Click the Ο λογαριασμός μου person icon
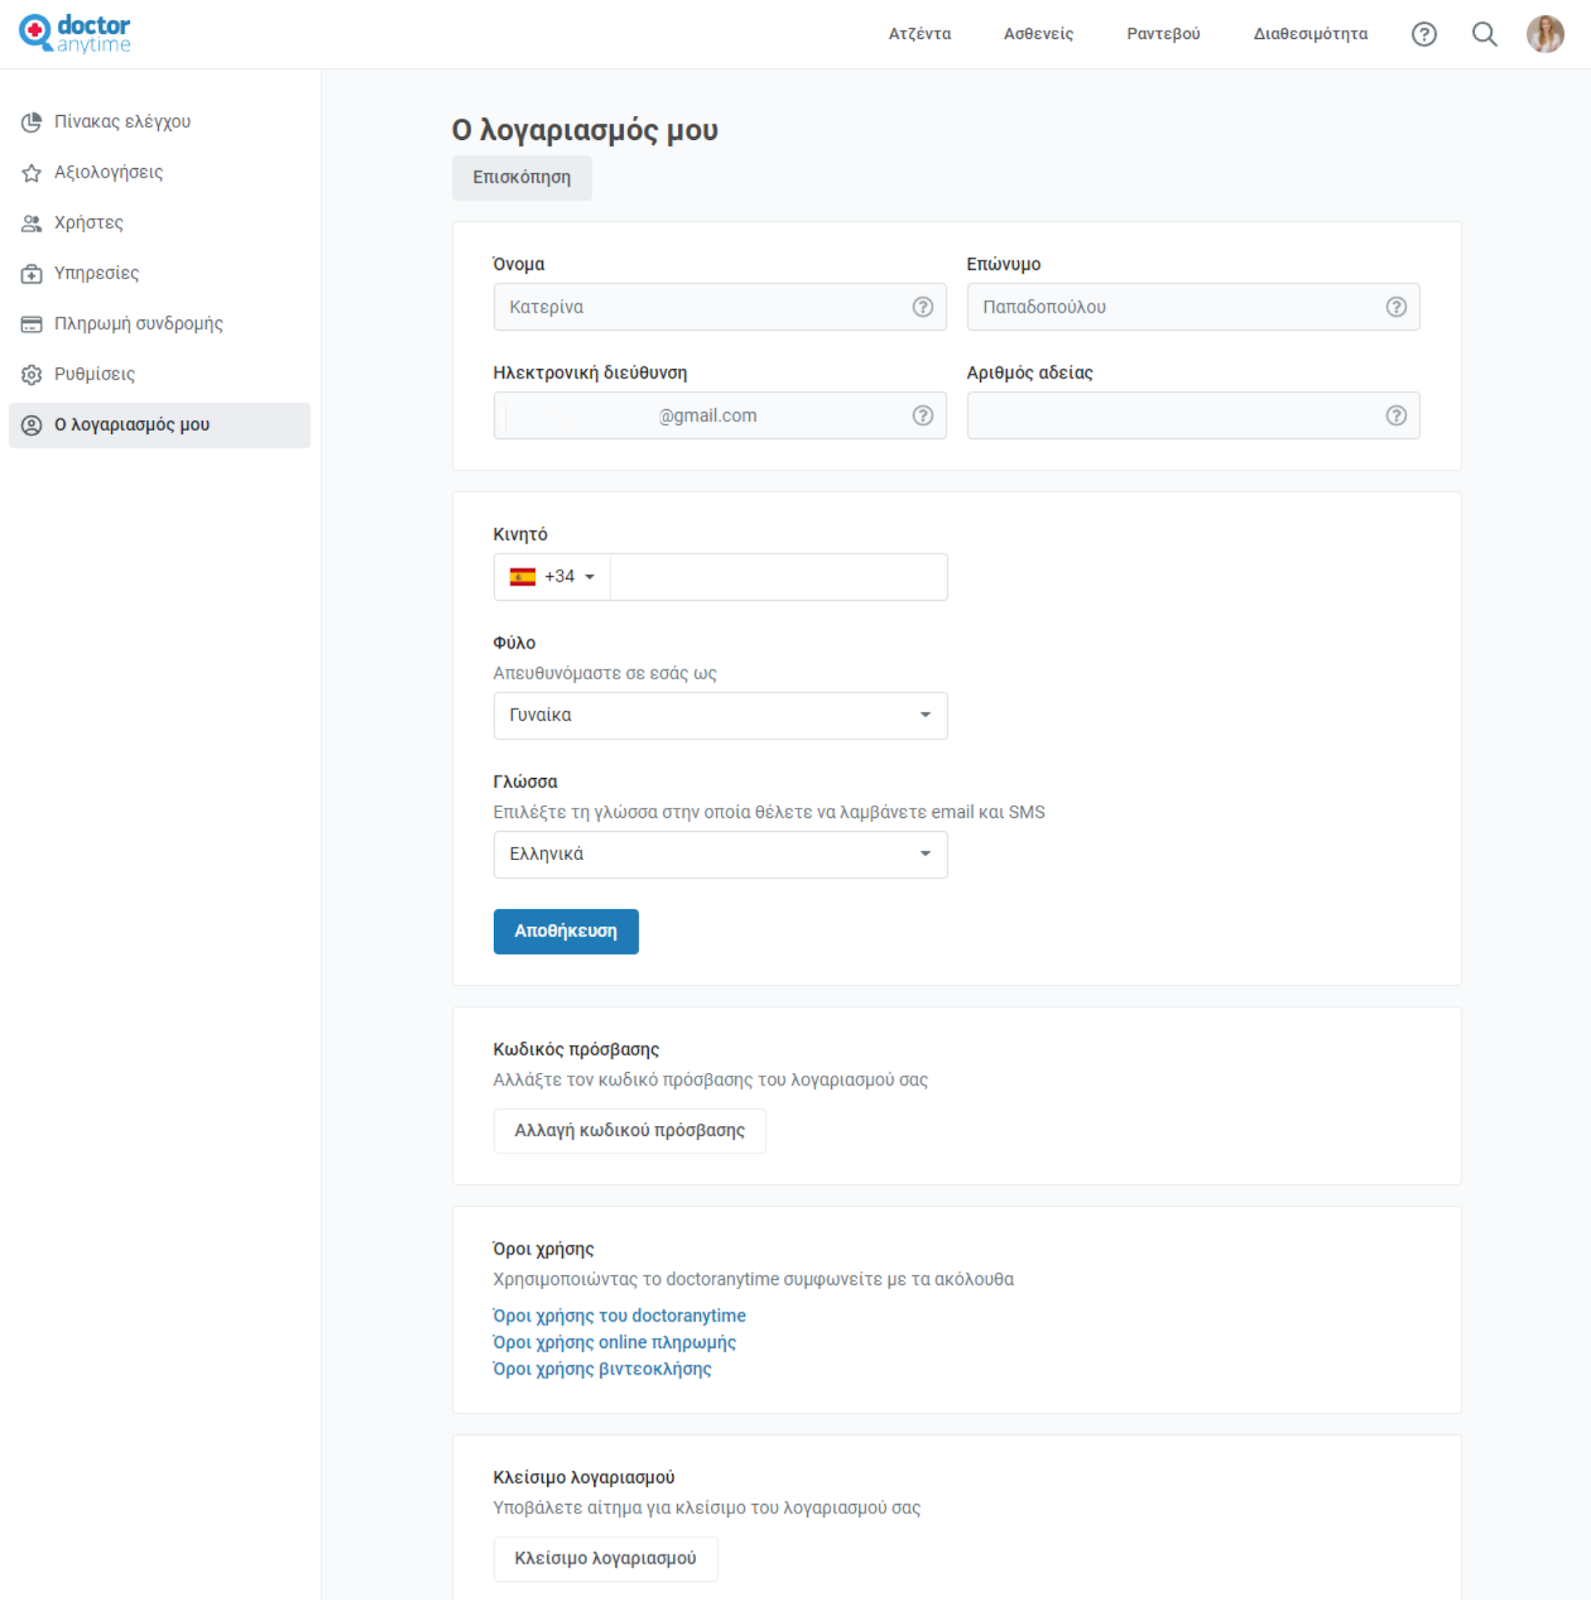 [x=32, y=425]
